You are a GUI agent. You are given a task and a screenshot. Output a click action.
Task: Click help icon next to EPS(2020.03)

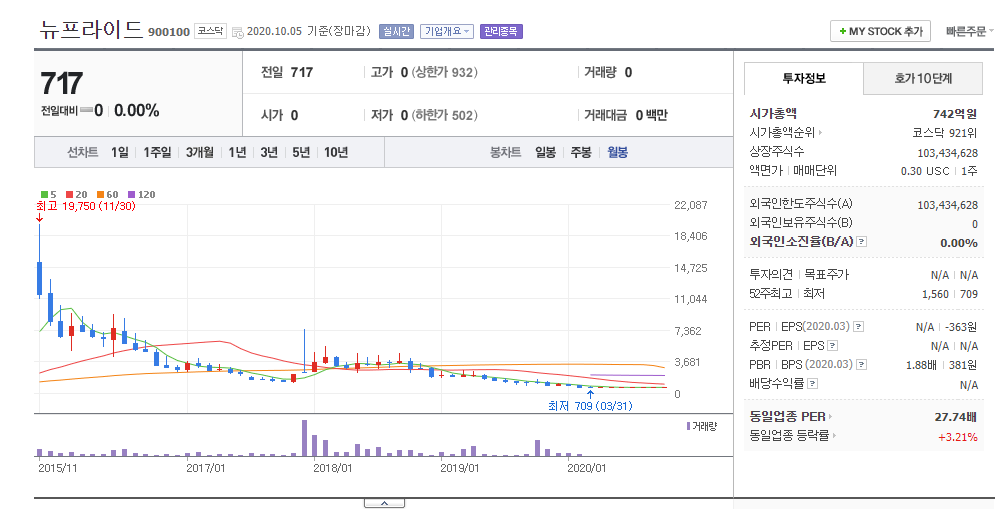[858, 327]
